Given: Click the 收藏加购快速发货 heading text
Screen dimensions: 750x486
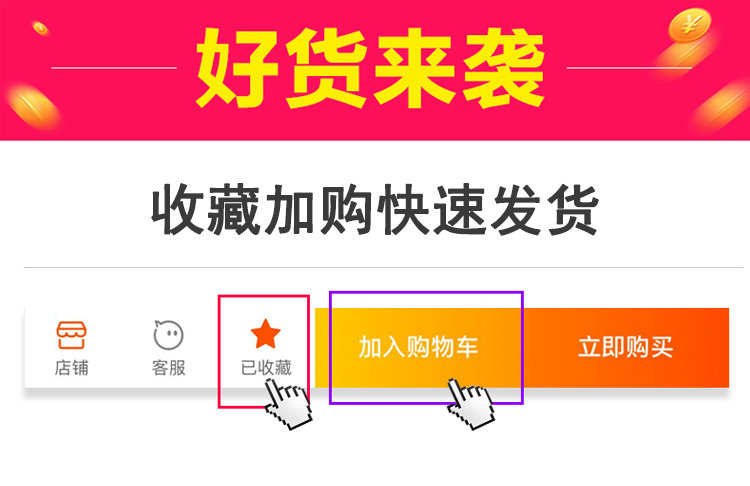Looking at the screenshot, I should pos(375,210).
